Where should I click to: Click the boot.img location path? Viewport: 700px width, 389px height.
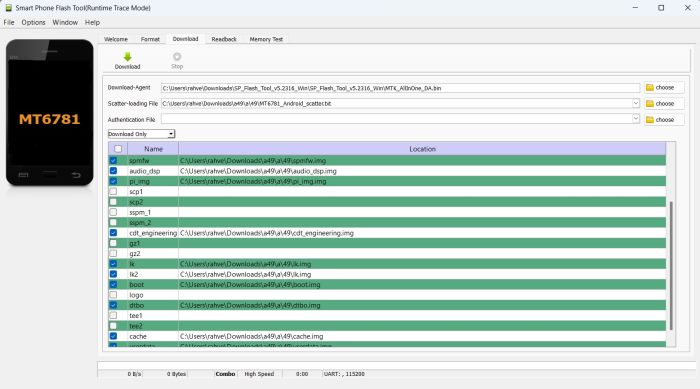coord(250,284)
